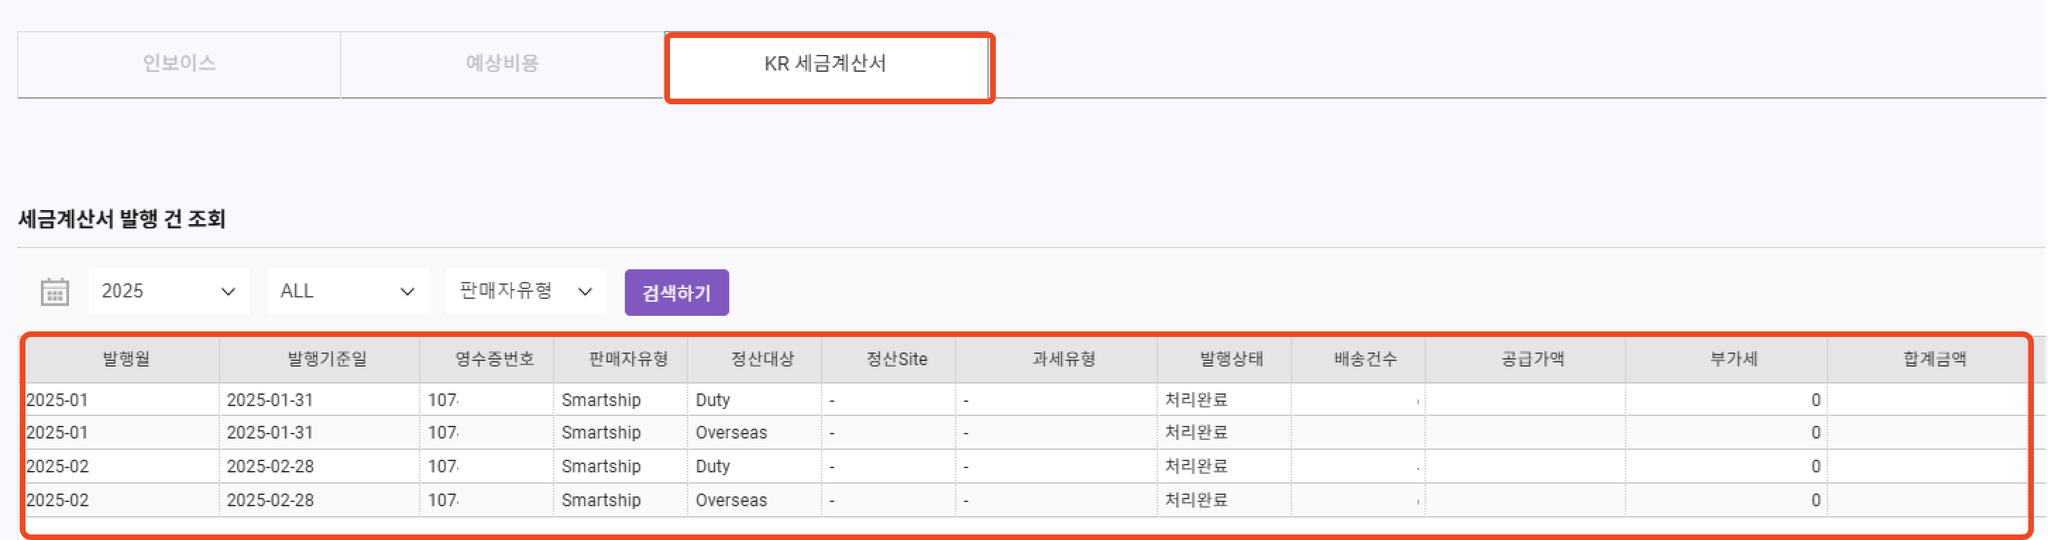
Task: Select the 2025-02 Overseas row
Action: [1027, 500]
